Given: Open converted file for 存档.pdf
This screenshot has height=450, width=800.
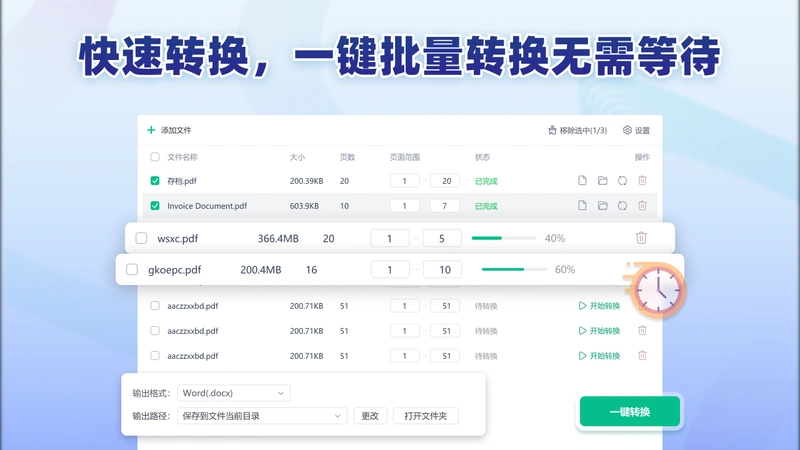Looking at the screenshot, I should (582, 181).
